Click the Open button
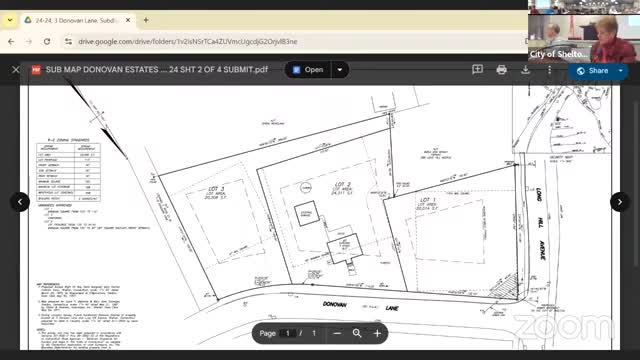This screenshot has height=360, width=640. (308, 70)
